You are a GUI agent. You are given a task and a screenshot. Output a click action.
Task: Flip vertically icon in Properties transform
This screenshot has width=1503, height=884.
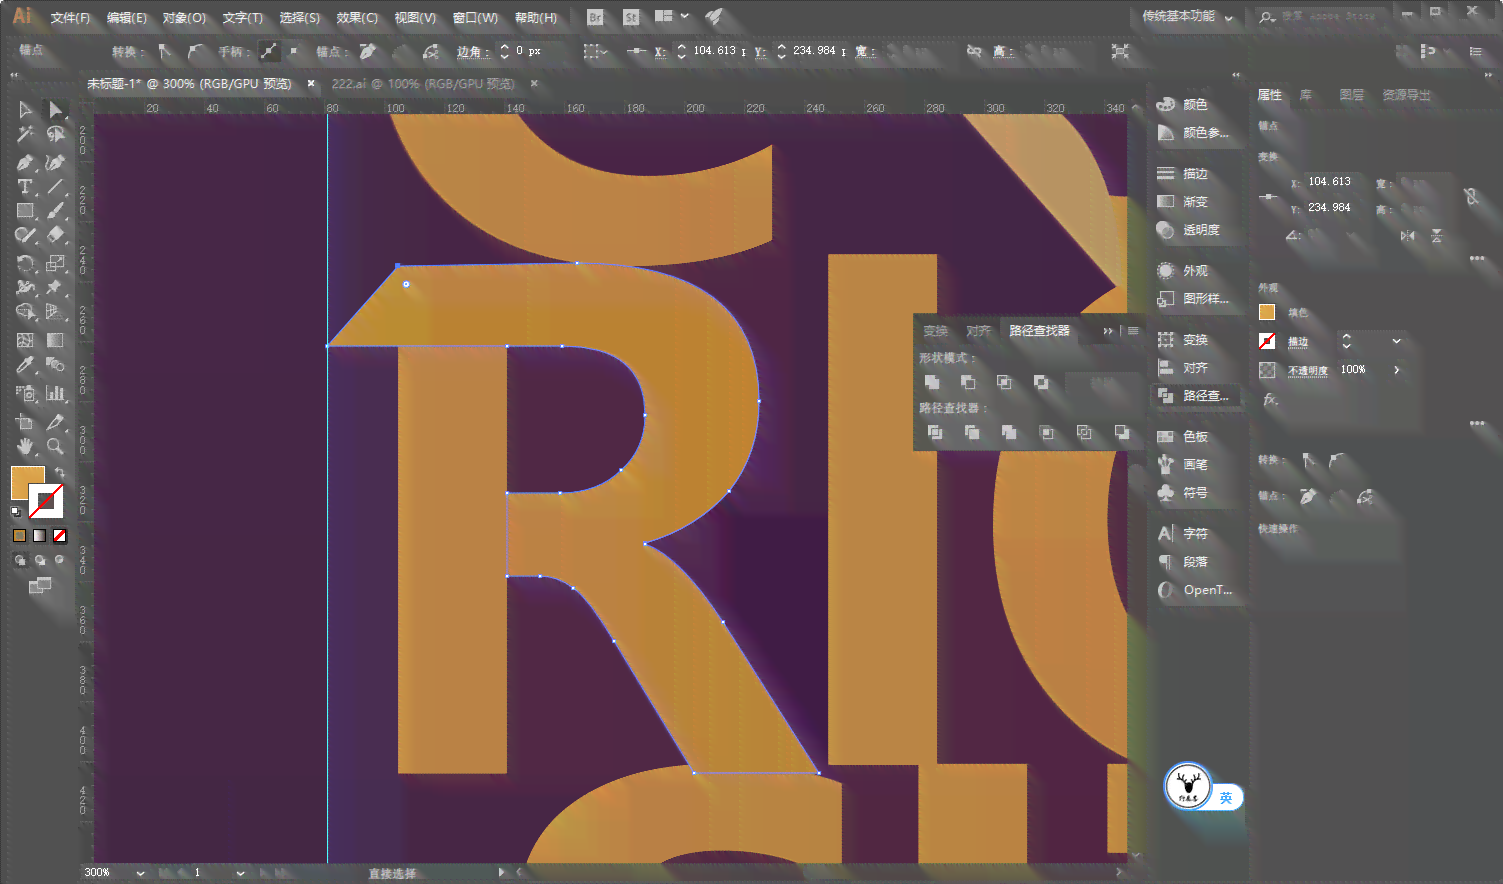click(1437, 236)
